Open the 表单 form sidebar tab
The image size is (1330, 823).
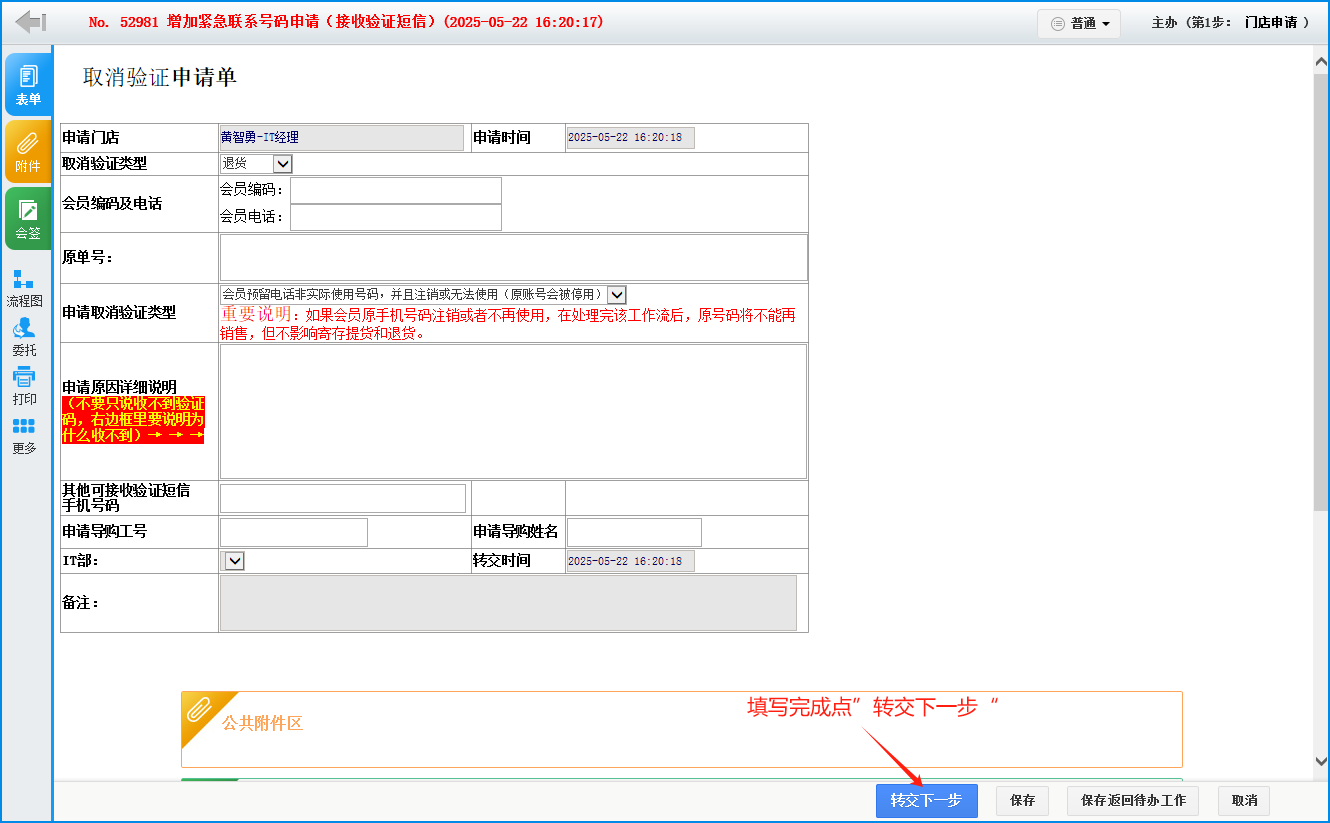[x=28, y=85]
